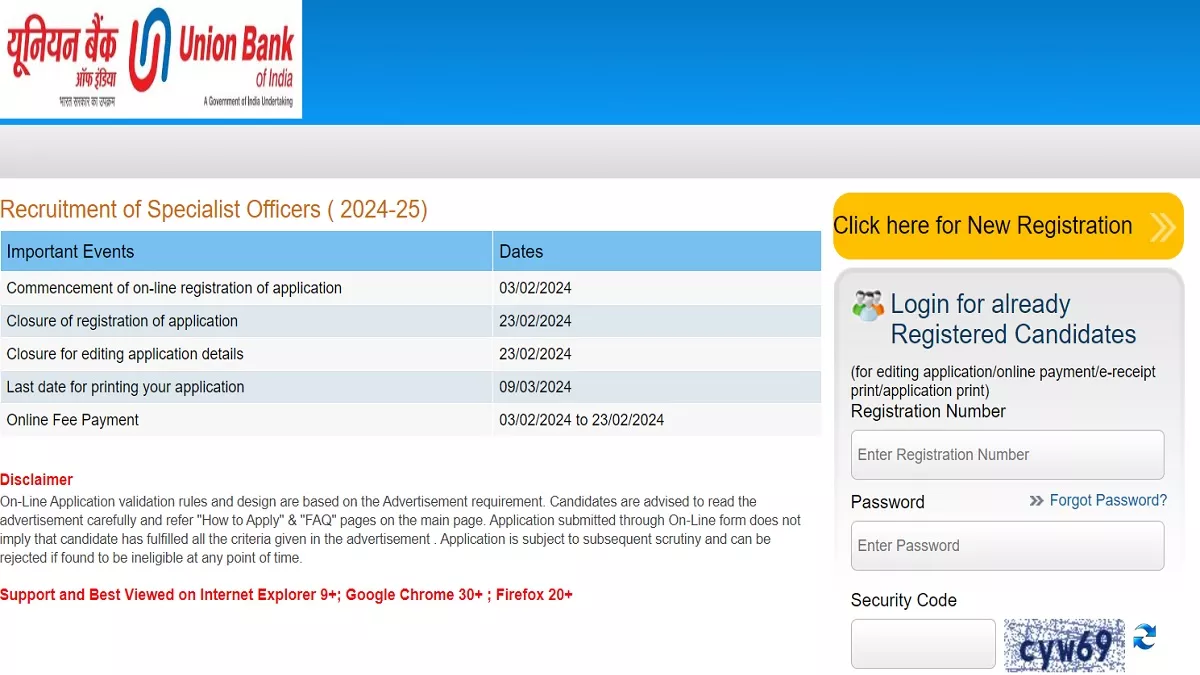
Task: Click the double chevron on New Registration
Action: coord(1162,227)
